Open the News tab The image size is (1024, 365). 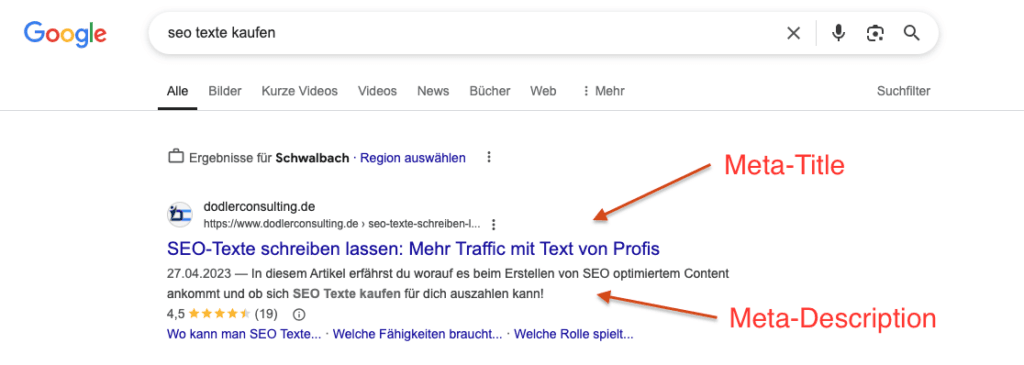[433, 91]
